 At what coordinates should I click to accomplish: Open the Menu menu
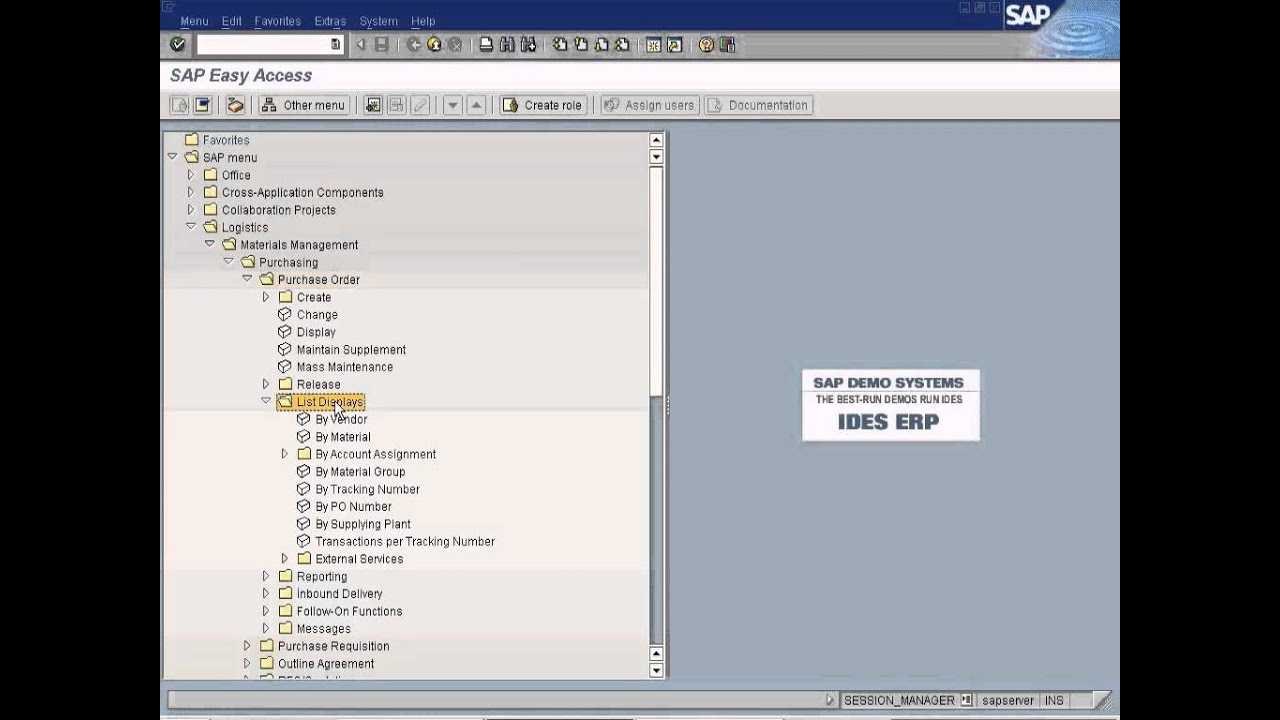pyautogui.click(x=194, y=21)
